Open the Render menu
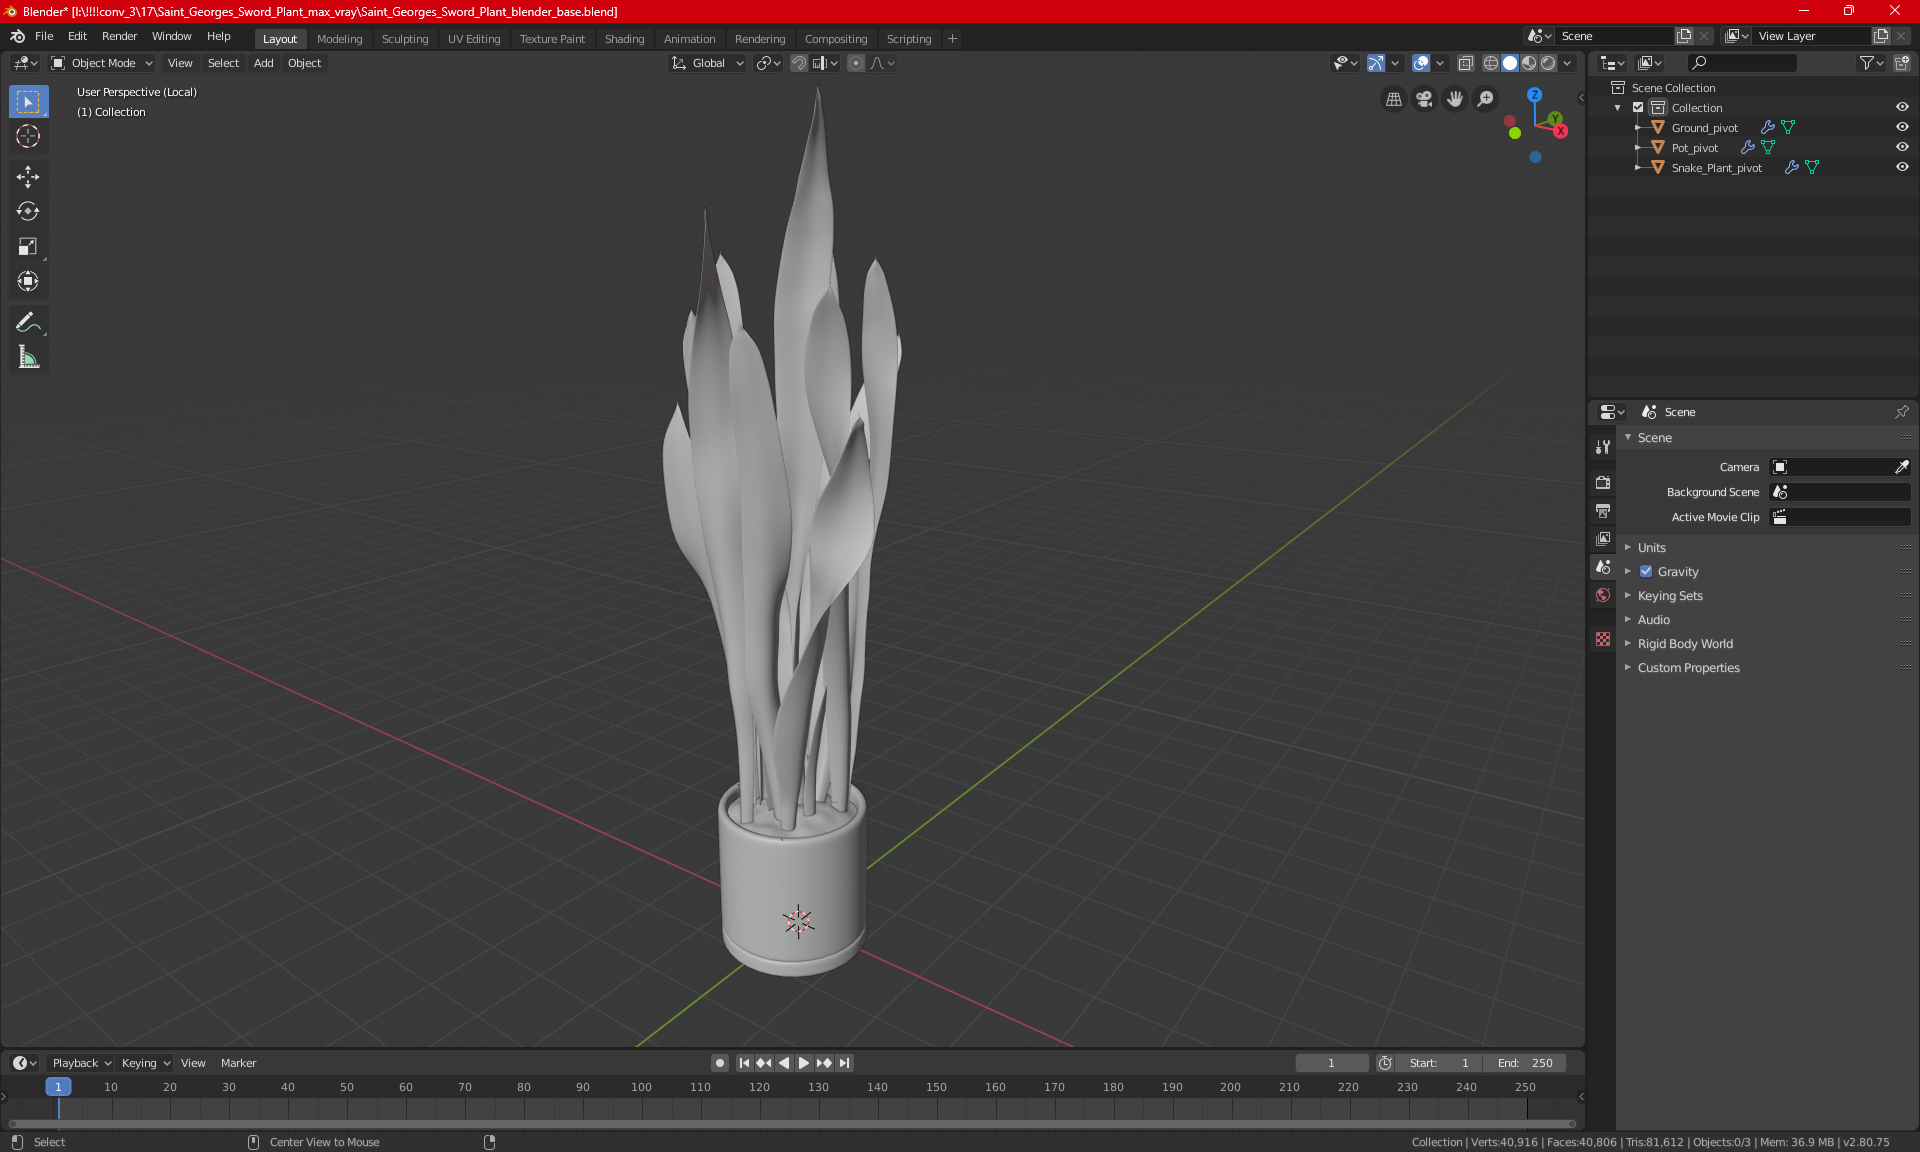The height and width of the screenshot is (1152, 1920). pos(119,36)
